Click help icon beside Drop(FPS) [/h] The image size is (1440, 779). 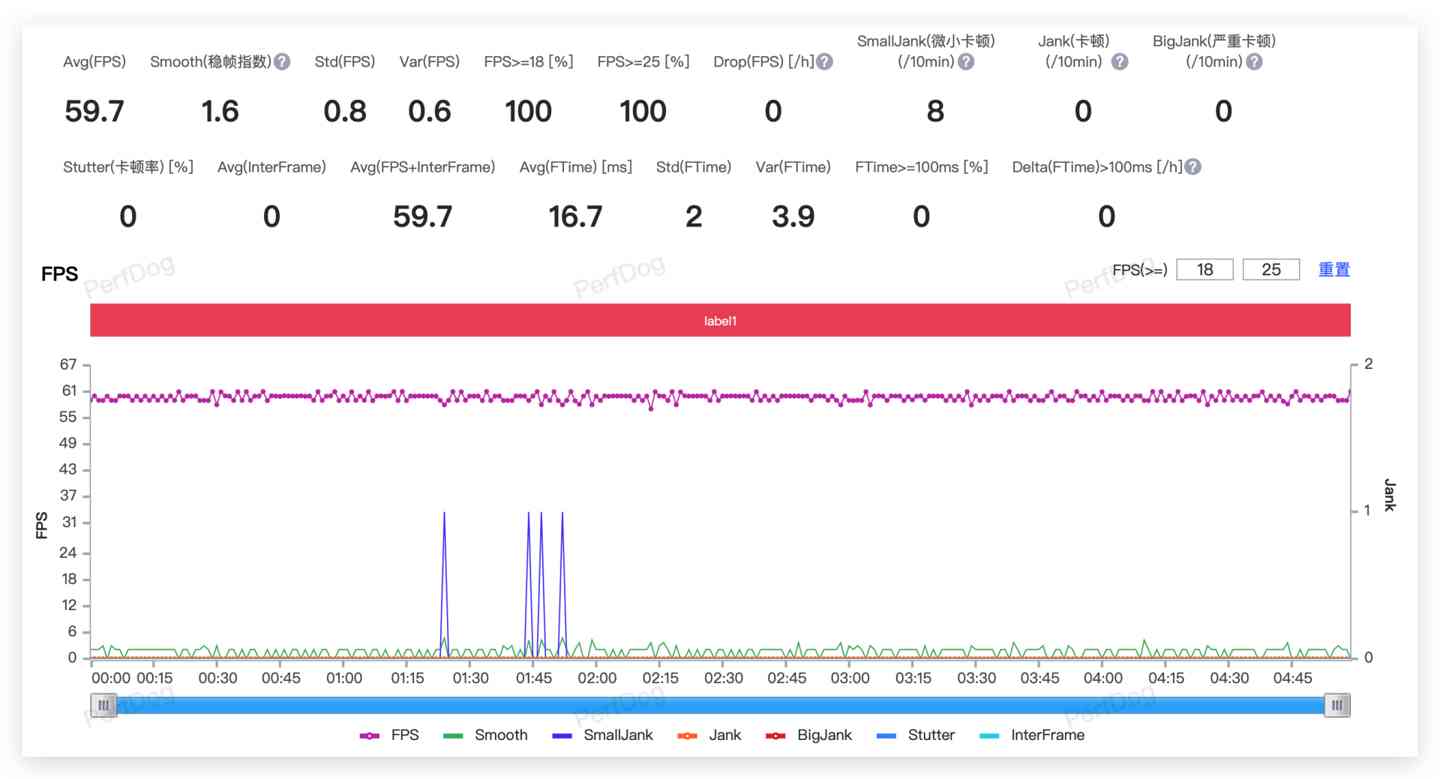824,62
